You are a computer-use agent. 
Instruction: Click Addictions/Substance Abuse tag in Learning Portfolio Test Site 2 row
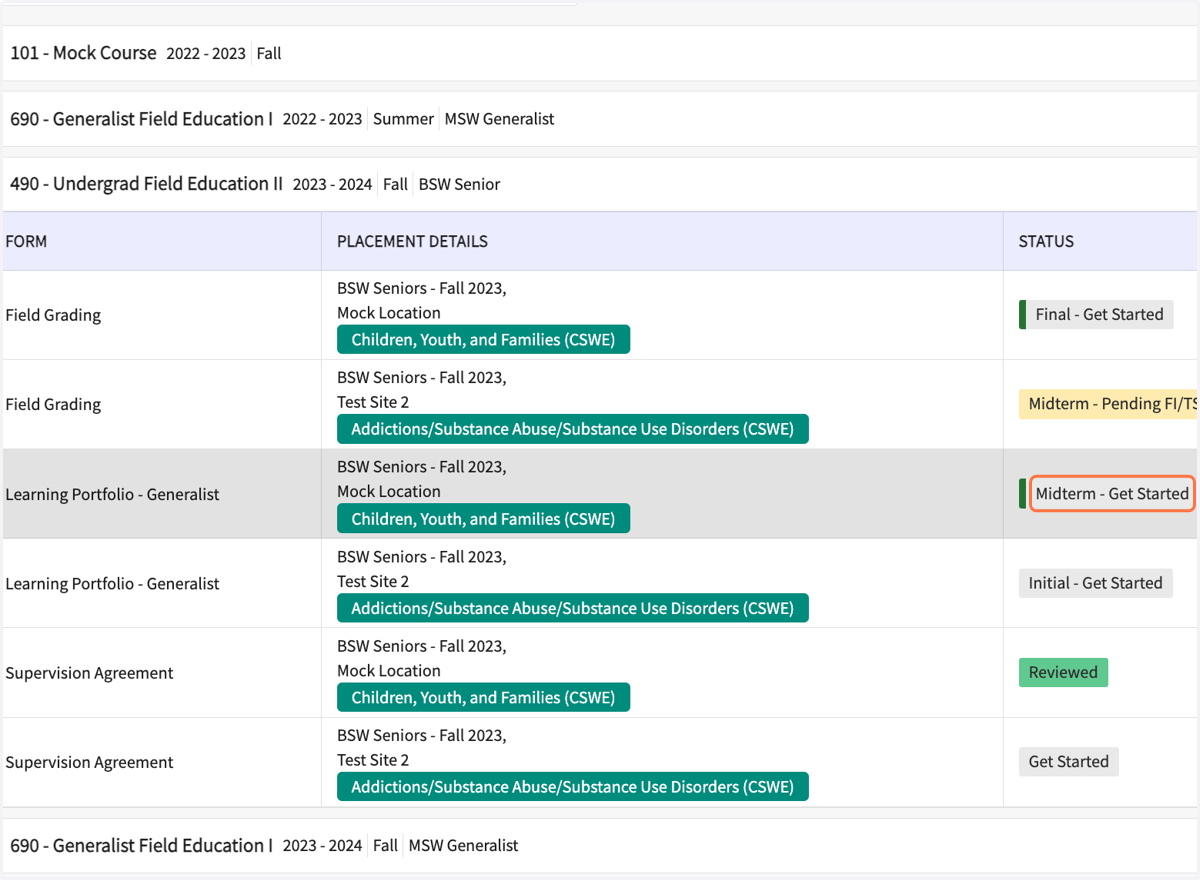point(572,608)
